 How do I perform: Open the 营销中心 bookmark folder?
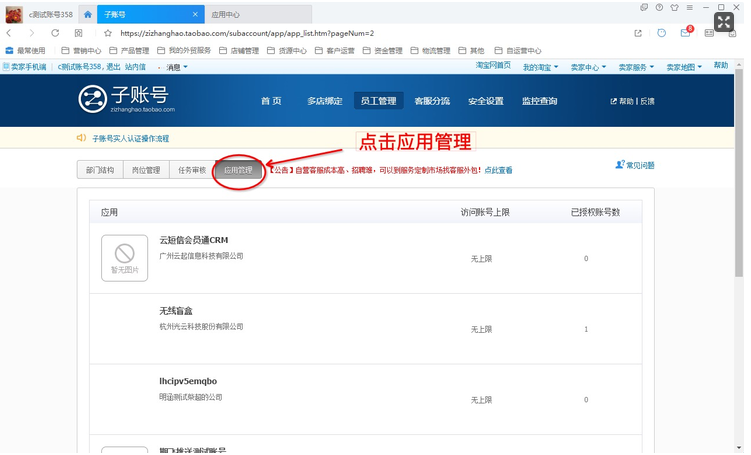click(81, 50)
